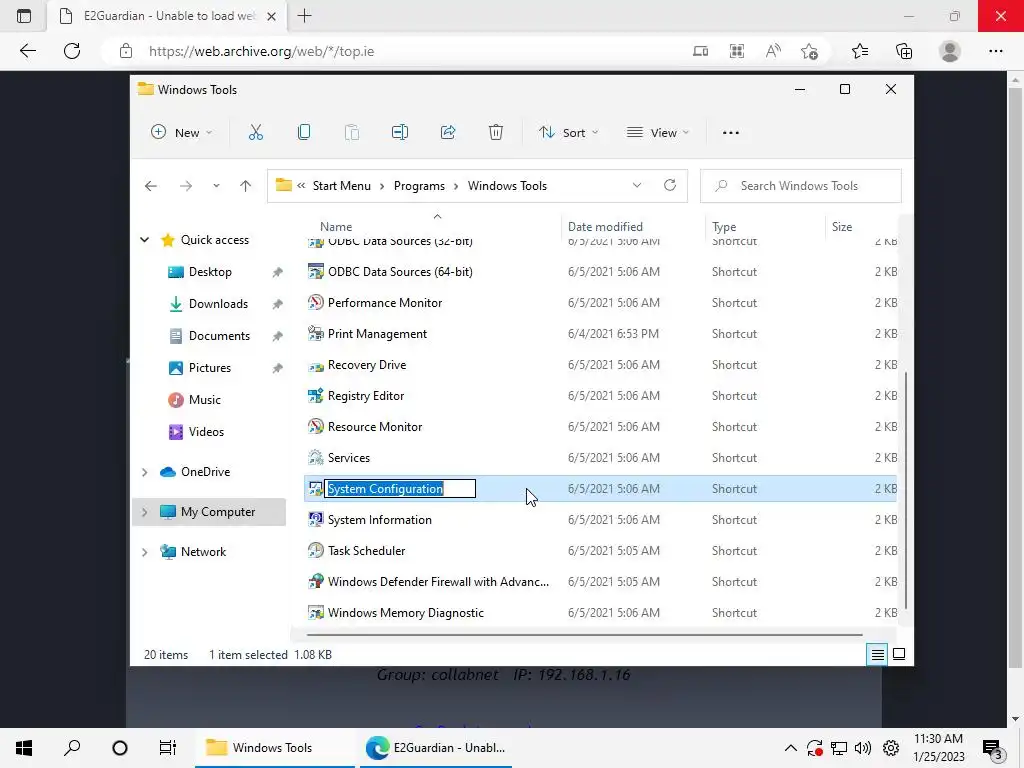Click Read aloud icon in address bar
This screenshot has height=768, width=1024.
coord(773,51)
